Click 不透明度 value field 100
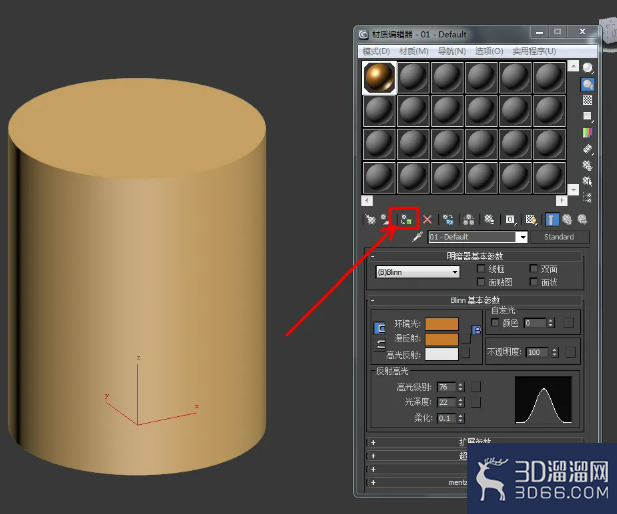This screenshot has height=514, width=617. [538, 352]
